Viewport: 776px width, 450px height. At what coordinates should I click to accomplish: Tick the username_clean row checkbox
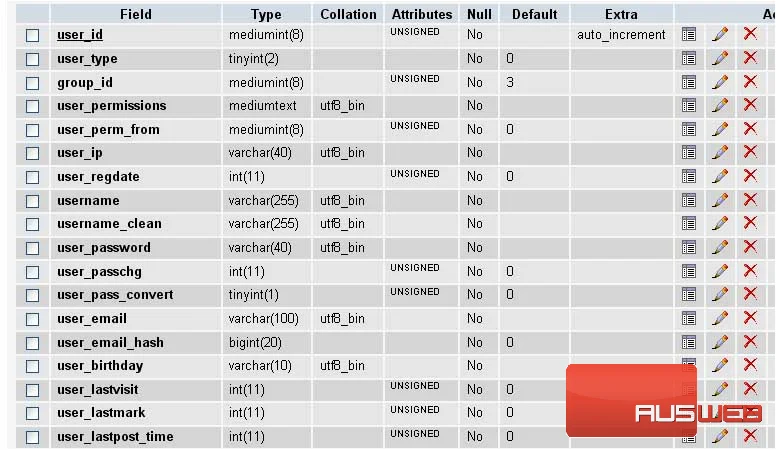[x=33, y=224]
